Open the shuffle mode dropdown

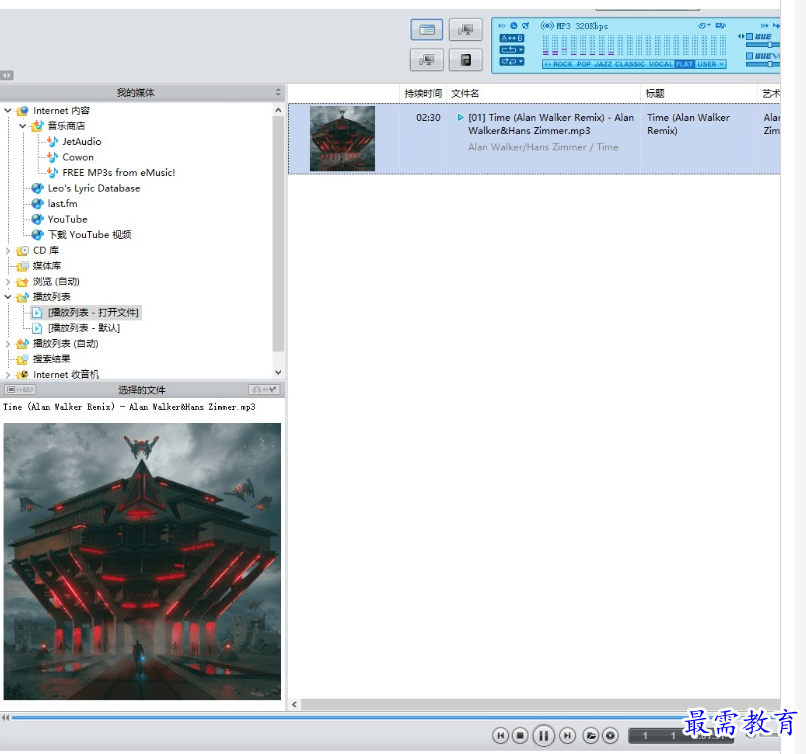click(x=511, y=61)
